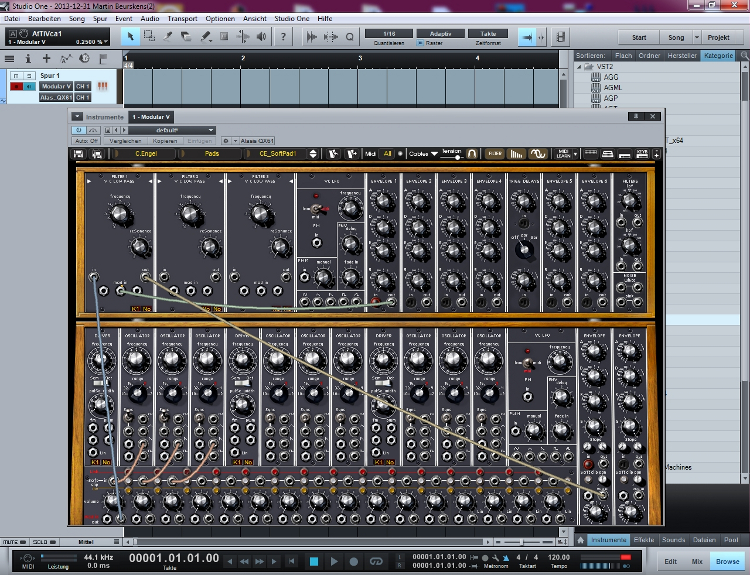Open the Transport menu
Viewport: 750px width, 575px height.
click(182, 19)
